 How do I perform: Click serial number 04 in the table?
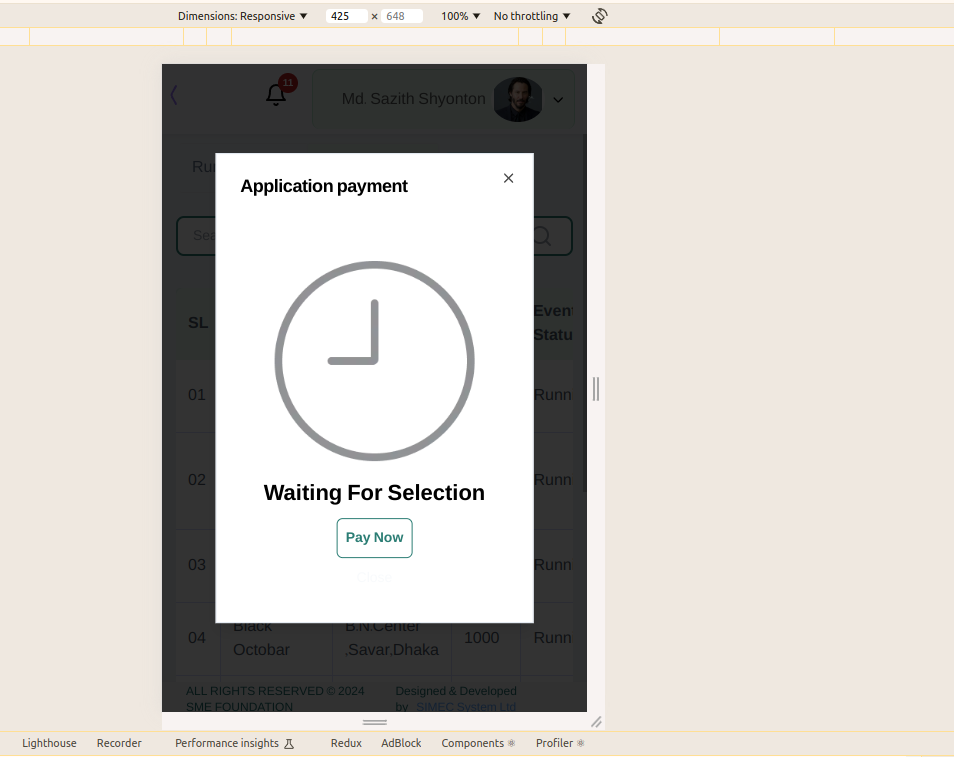[197, 638]
